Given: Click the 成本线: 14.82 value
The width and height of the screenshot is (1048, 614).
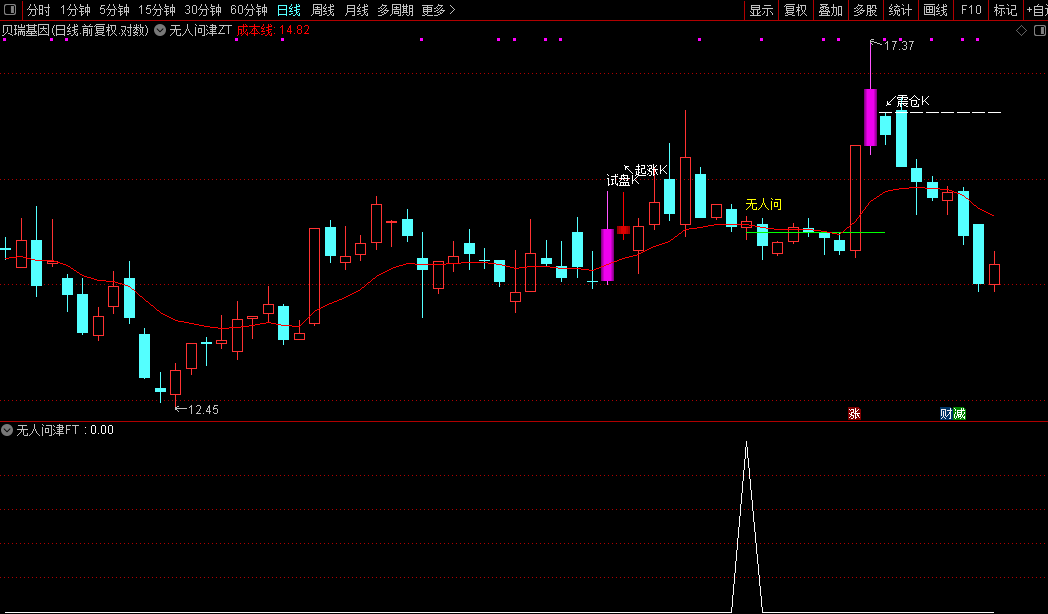Looking at the screenshot, I should click(273, 30).
